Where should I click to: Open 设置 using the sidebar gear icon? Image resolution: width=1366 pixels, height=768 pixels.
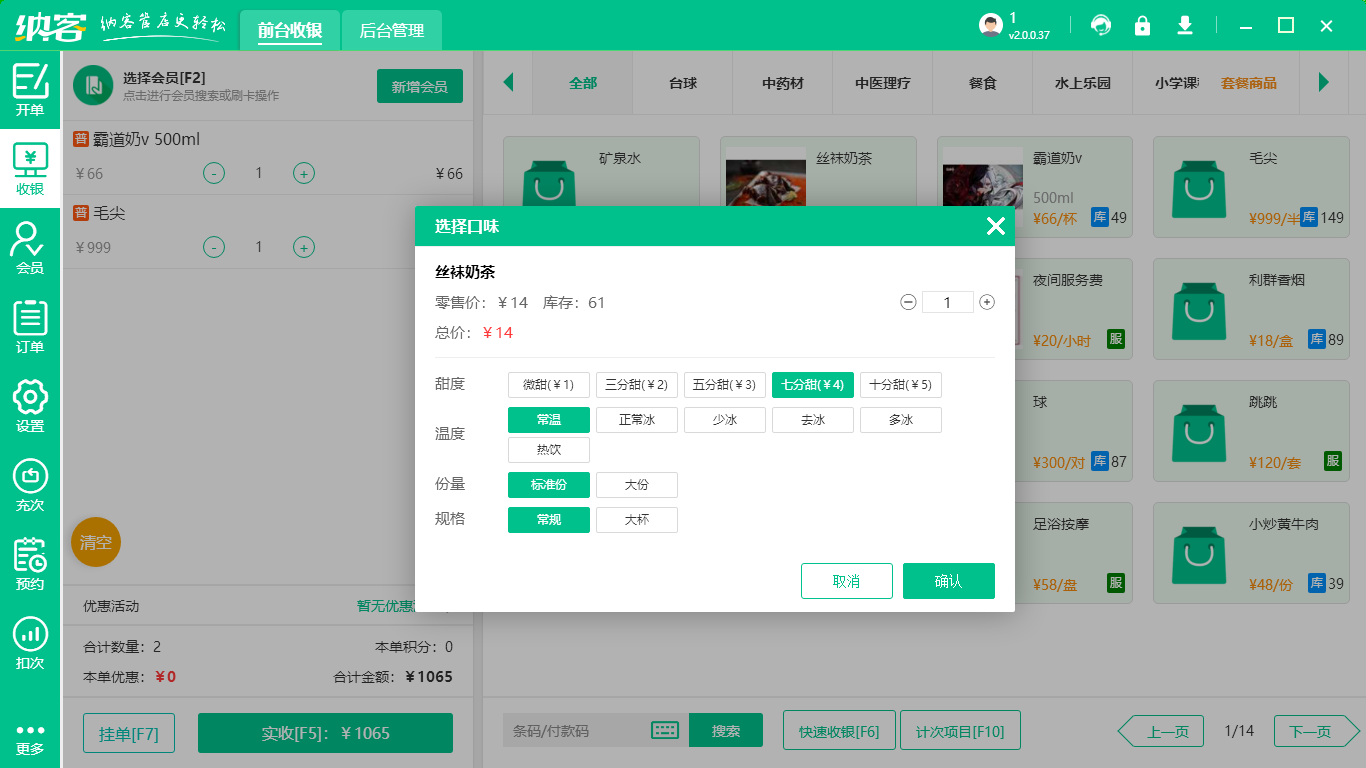pyautogui.click(x=30, y=403)
